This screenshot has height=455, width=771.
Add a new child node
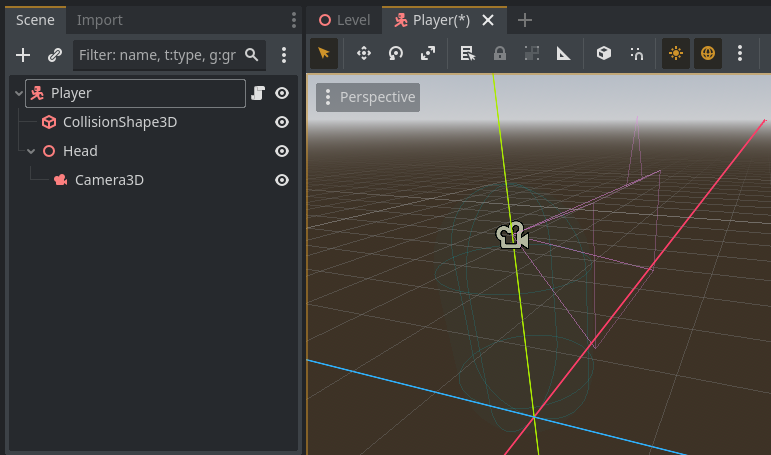(x=23, y=55)
